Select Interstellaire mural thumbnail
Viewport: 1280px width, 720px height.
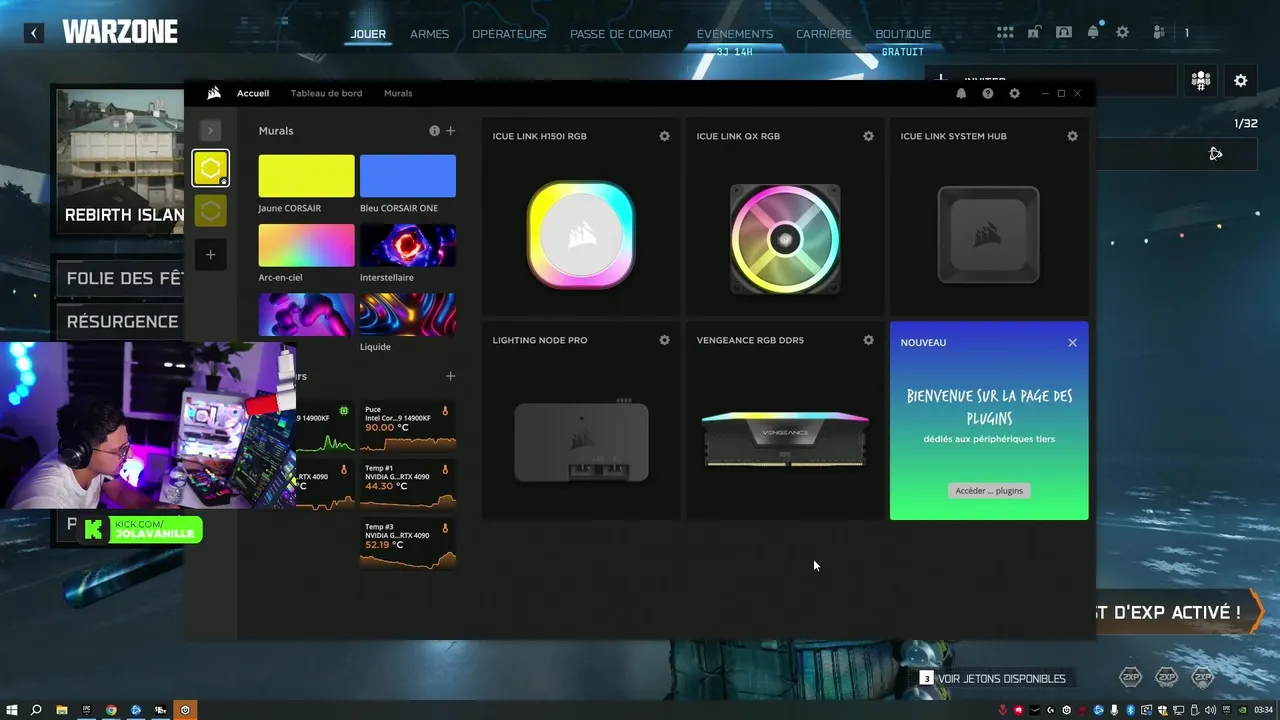(x=408, y=245)
